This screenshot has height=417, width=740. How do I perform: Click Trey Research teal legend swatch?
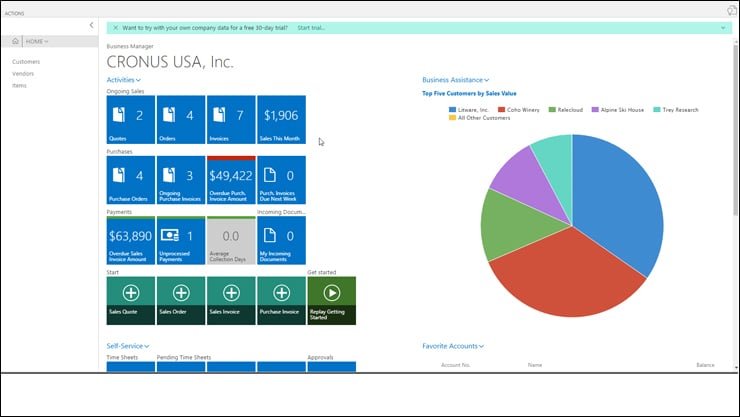pyautogui.click(x=656, y=109)
